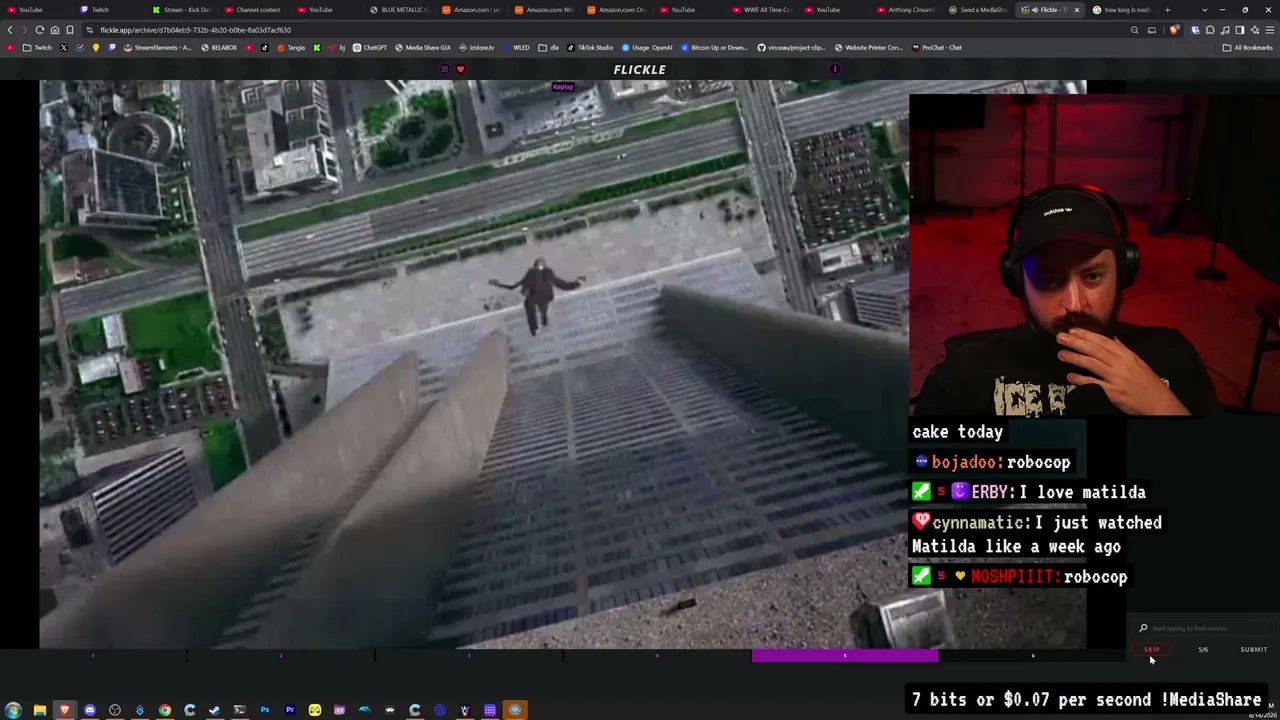Viewport: 1280px width, 720px height.
Task: Open the StreamElements bookmark
Action: (x=158, y=47)
